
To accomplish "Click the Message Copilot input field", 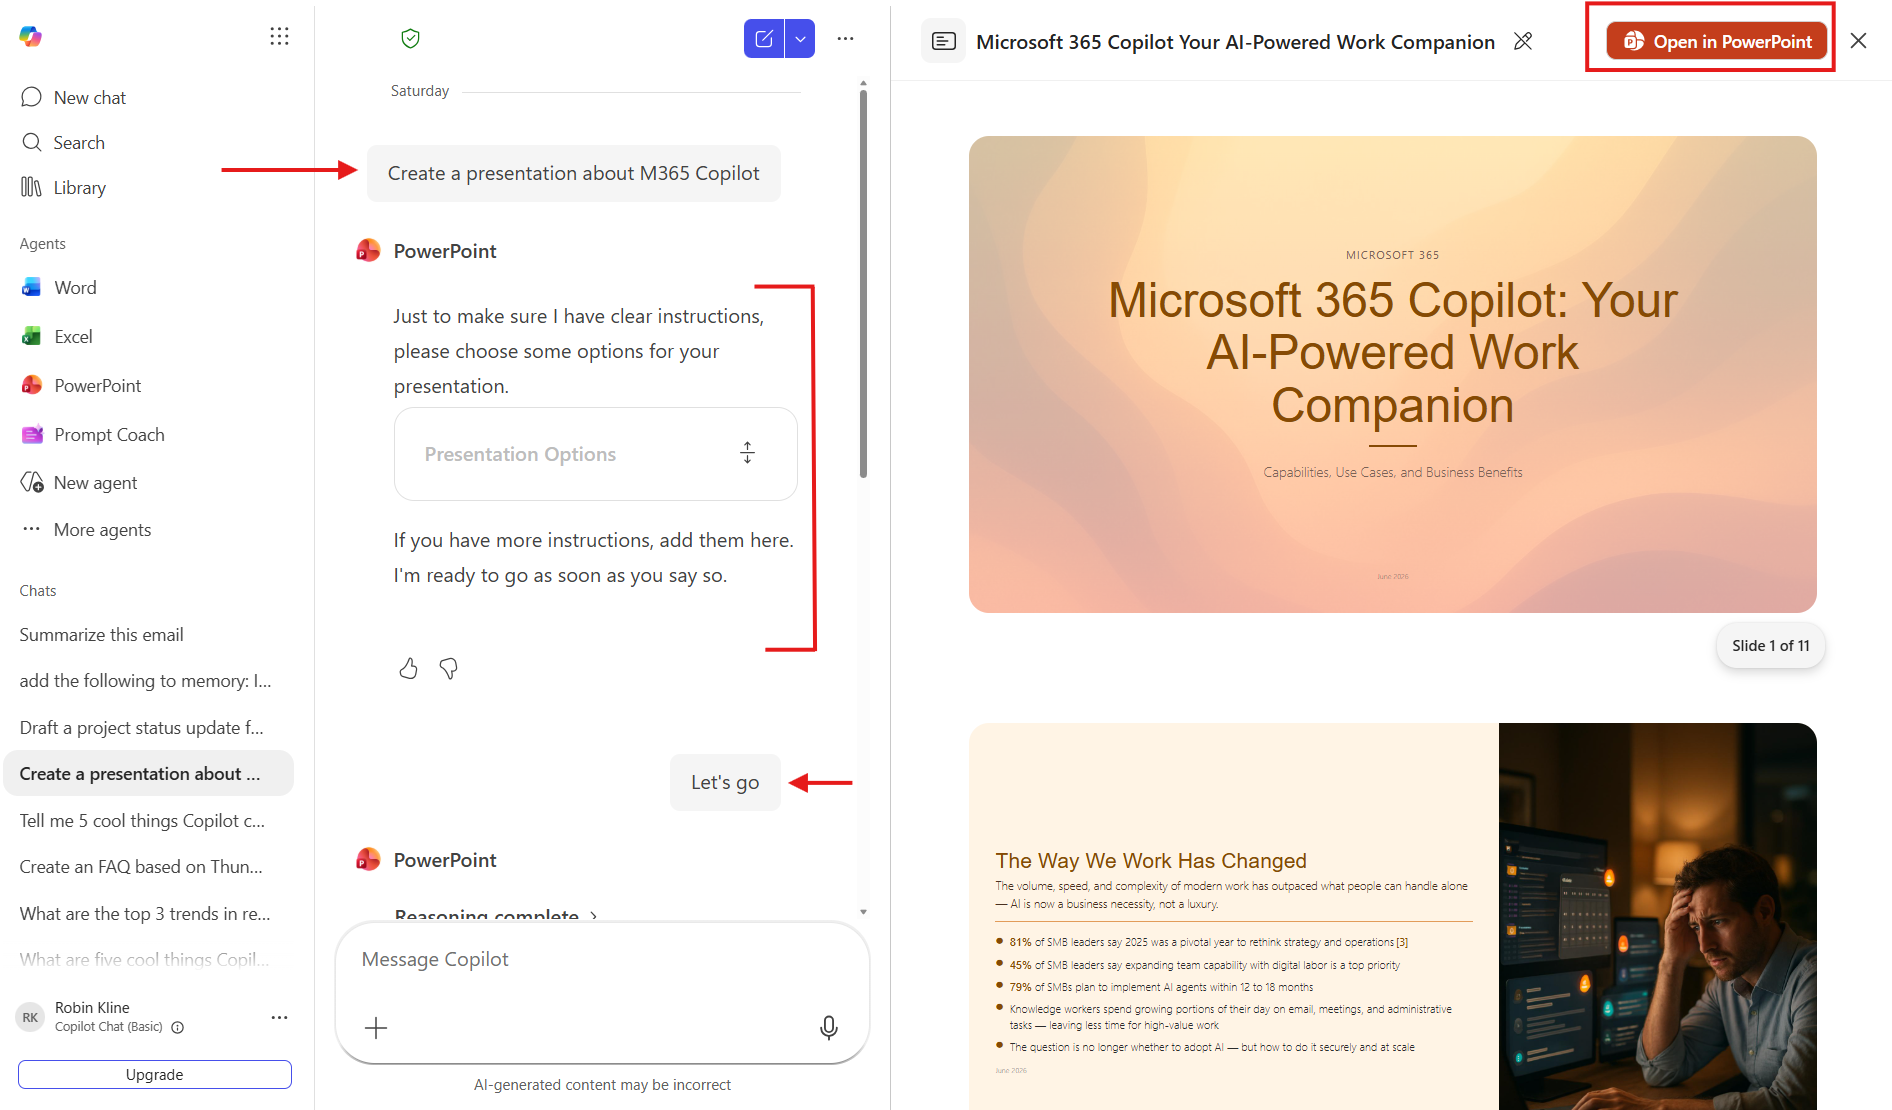I will 602,960.
